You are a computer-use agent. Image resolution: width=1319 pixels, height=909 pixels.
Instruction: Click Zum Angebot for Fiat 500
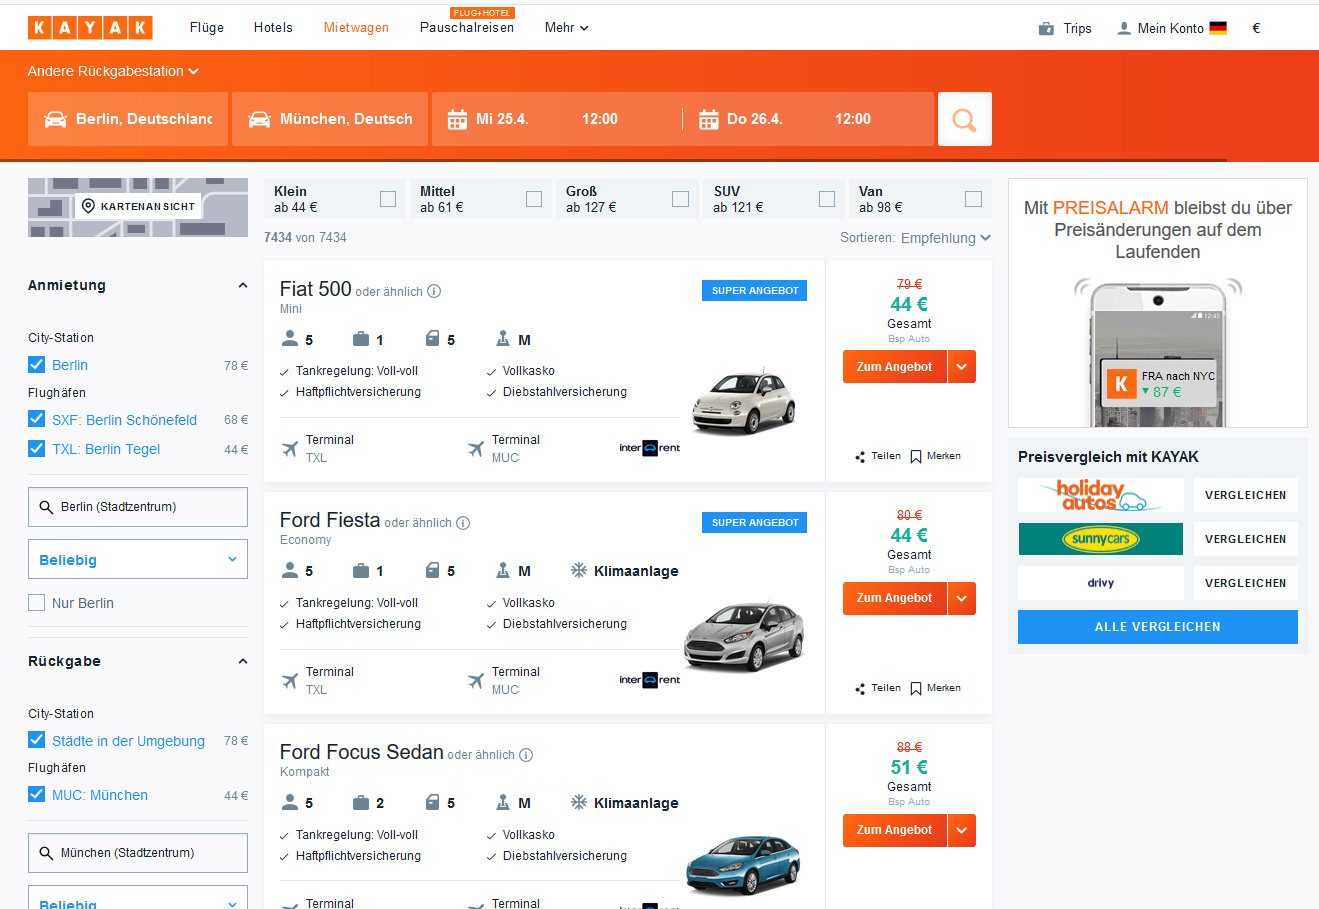click(x=895, y=367)
